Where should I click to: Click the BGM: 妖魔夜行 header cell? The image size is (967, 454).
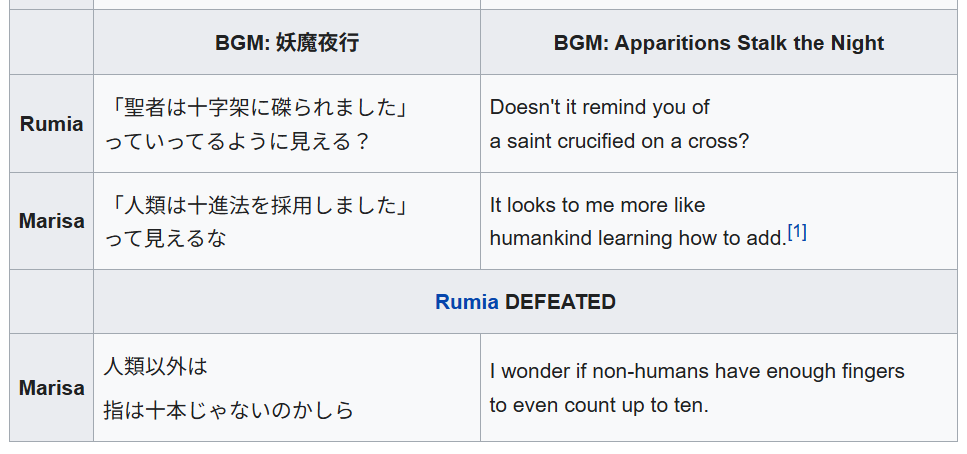pyautogui.click(x=287, y=43)
